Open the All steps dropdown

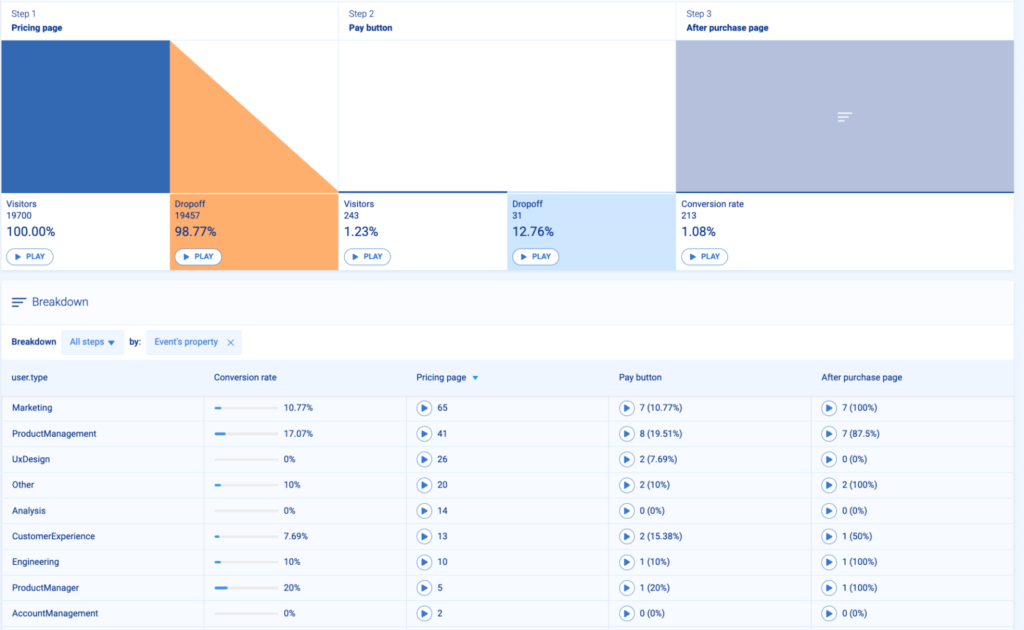click(92, 342)
